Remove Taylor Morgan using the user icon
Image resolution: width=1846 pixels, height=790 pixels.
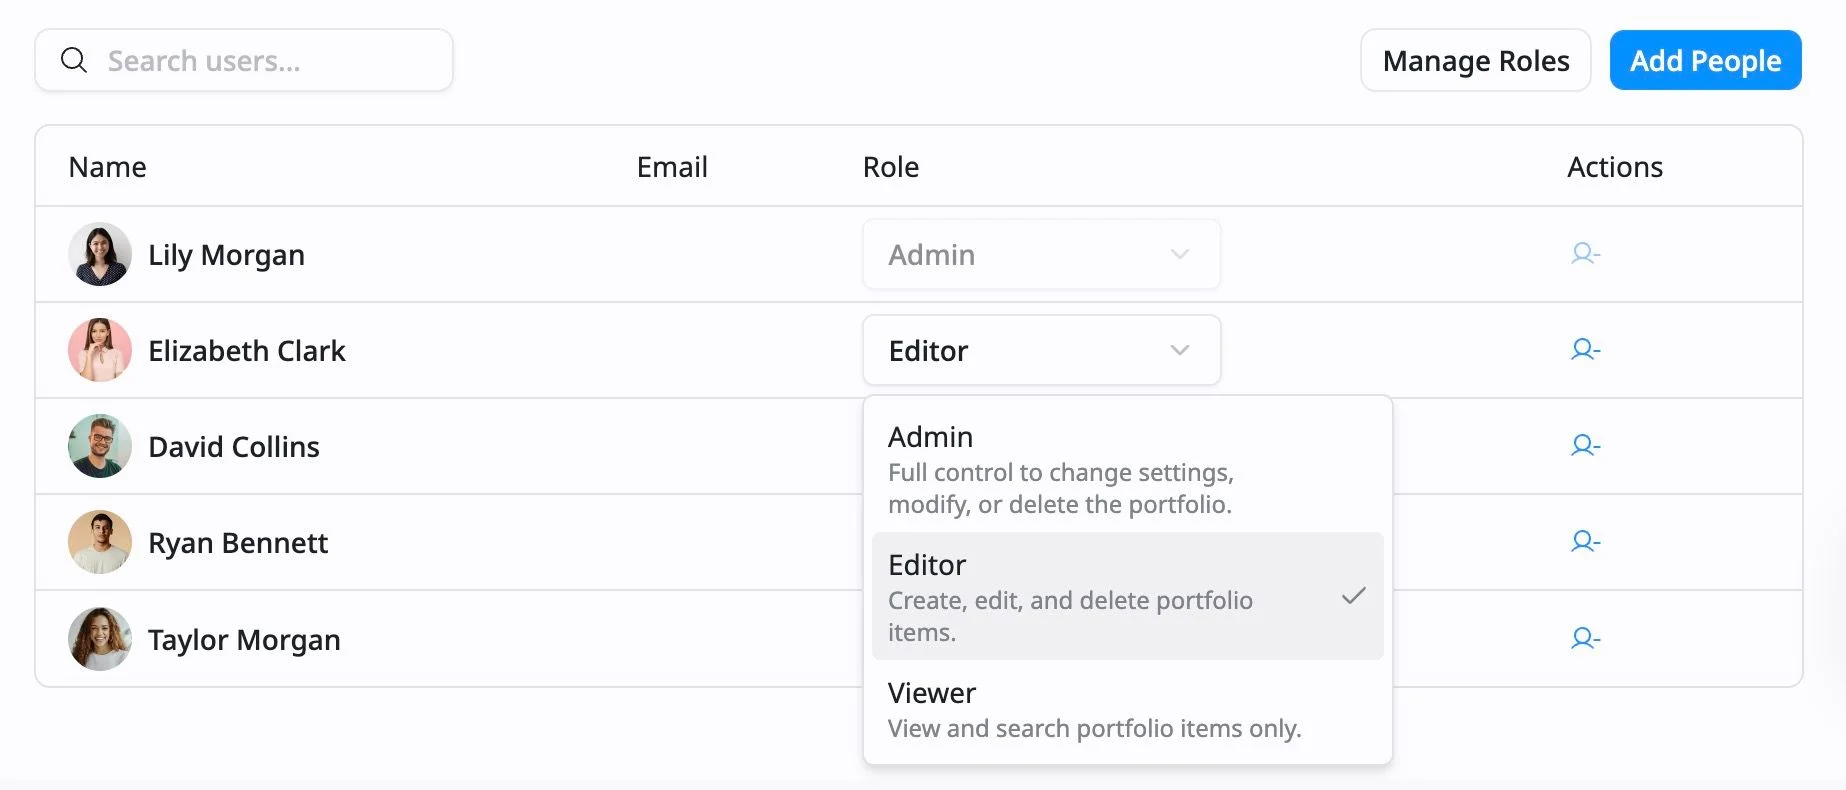click(x=1585, y=639)
